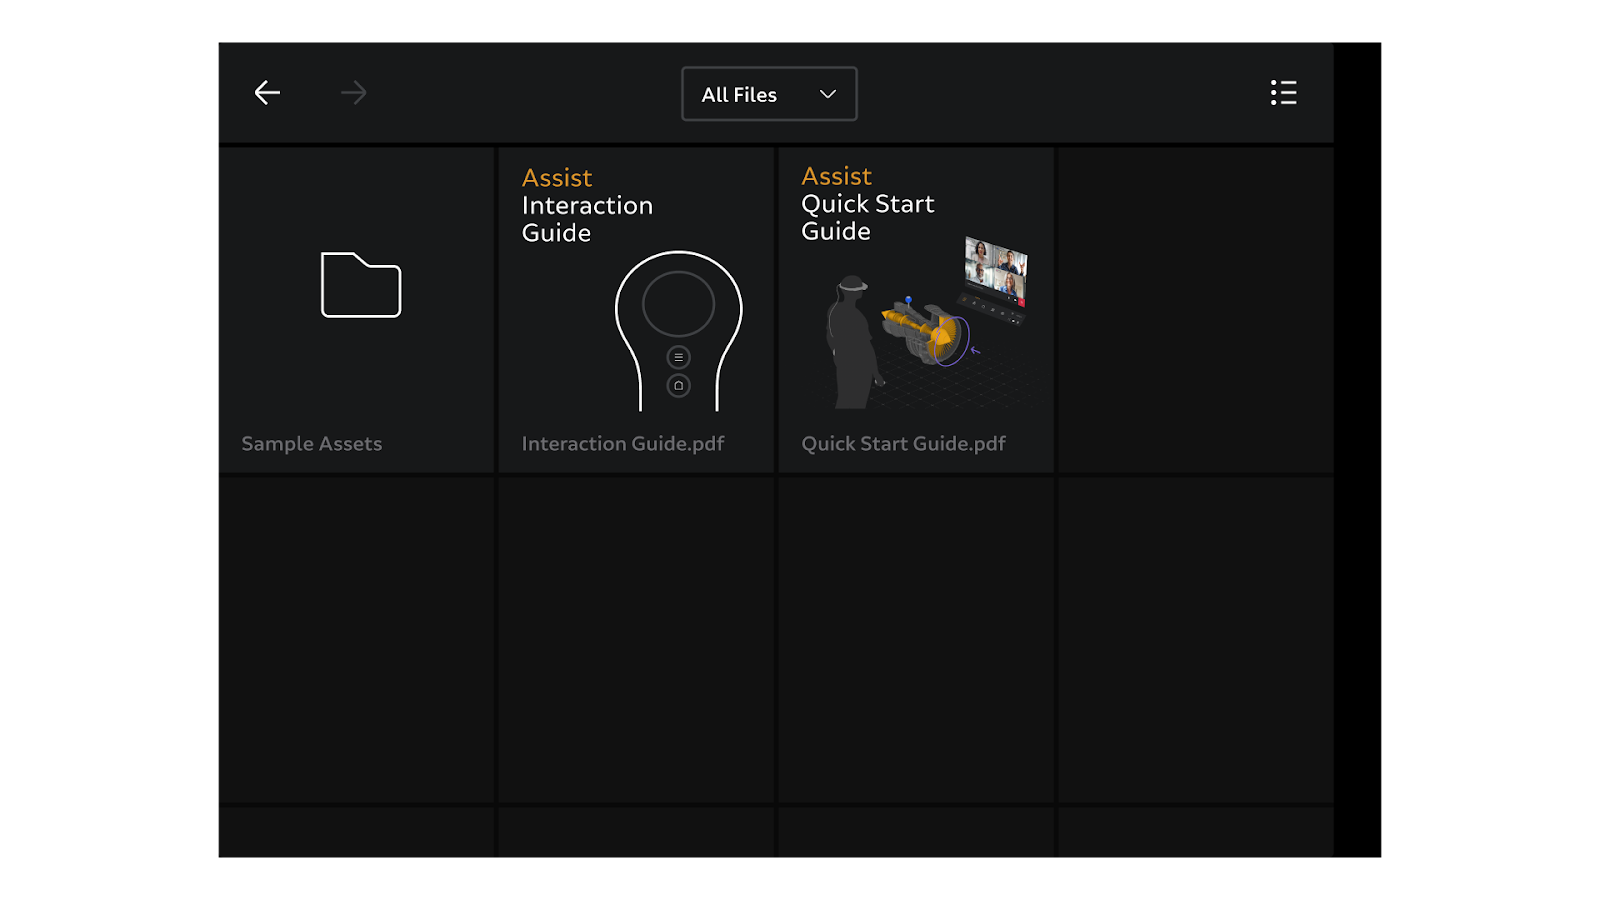Click the Assist Interaction Guide title text

tap(587, 205)
